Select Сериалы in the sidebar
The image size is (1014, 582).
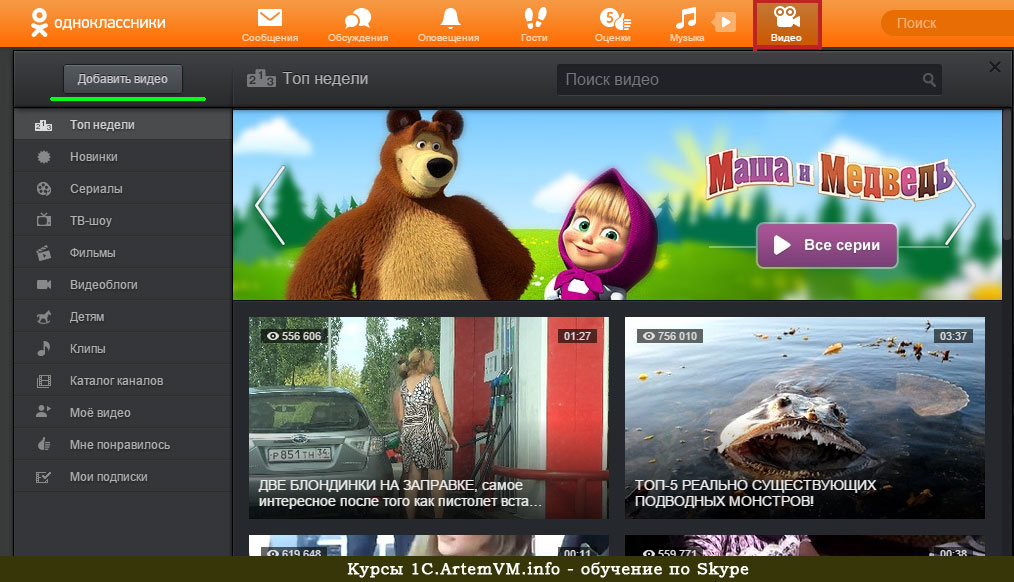(123, 189)
